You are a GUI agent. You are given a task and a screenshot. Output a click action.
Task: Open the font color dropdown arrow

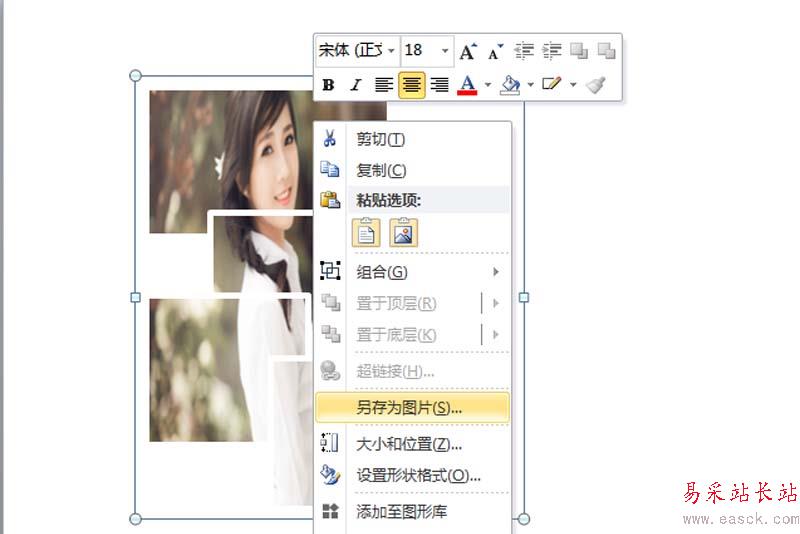tap(488, 85)
